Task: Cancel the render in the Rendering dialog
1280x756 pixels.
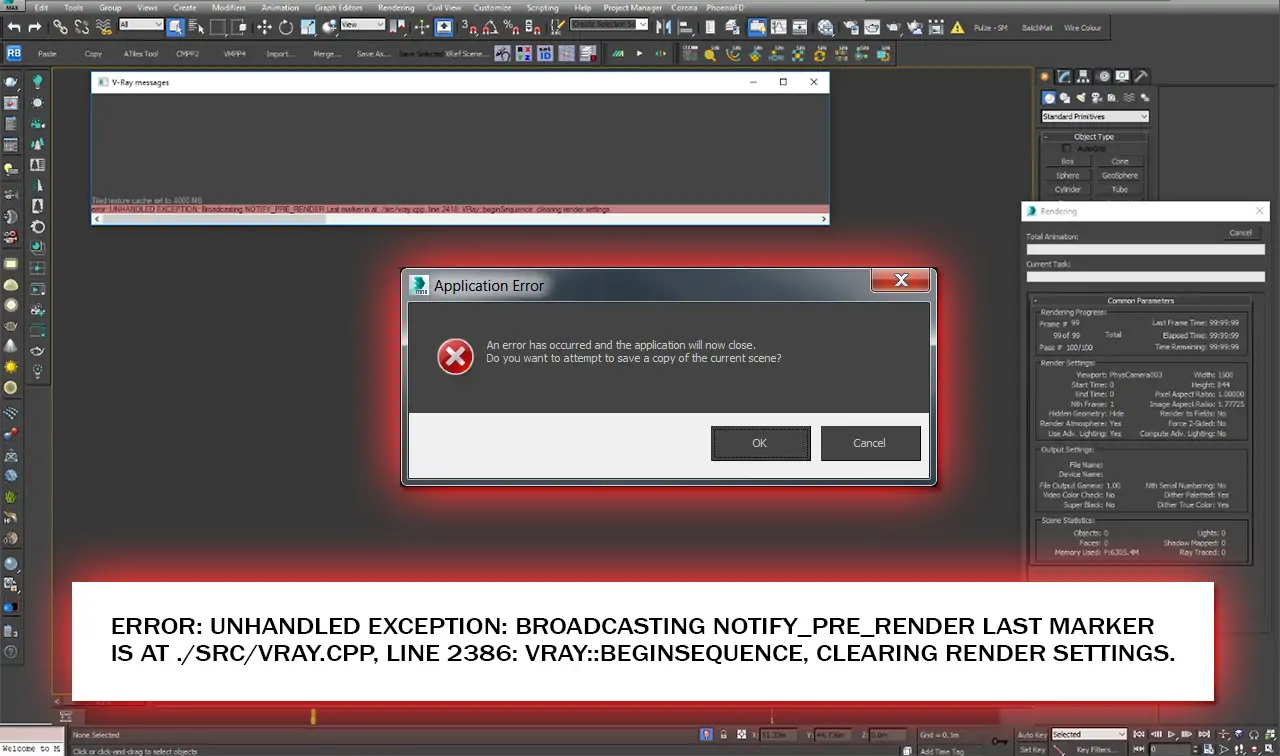Action: (1240, 233)
